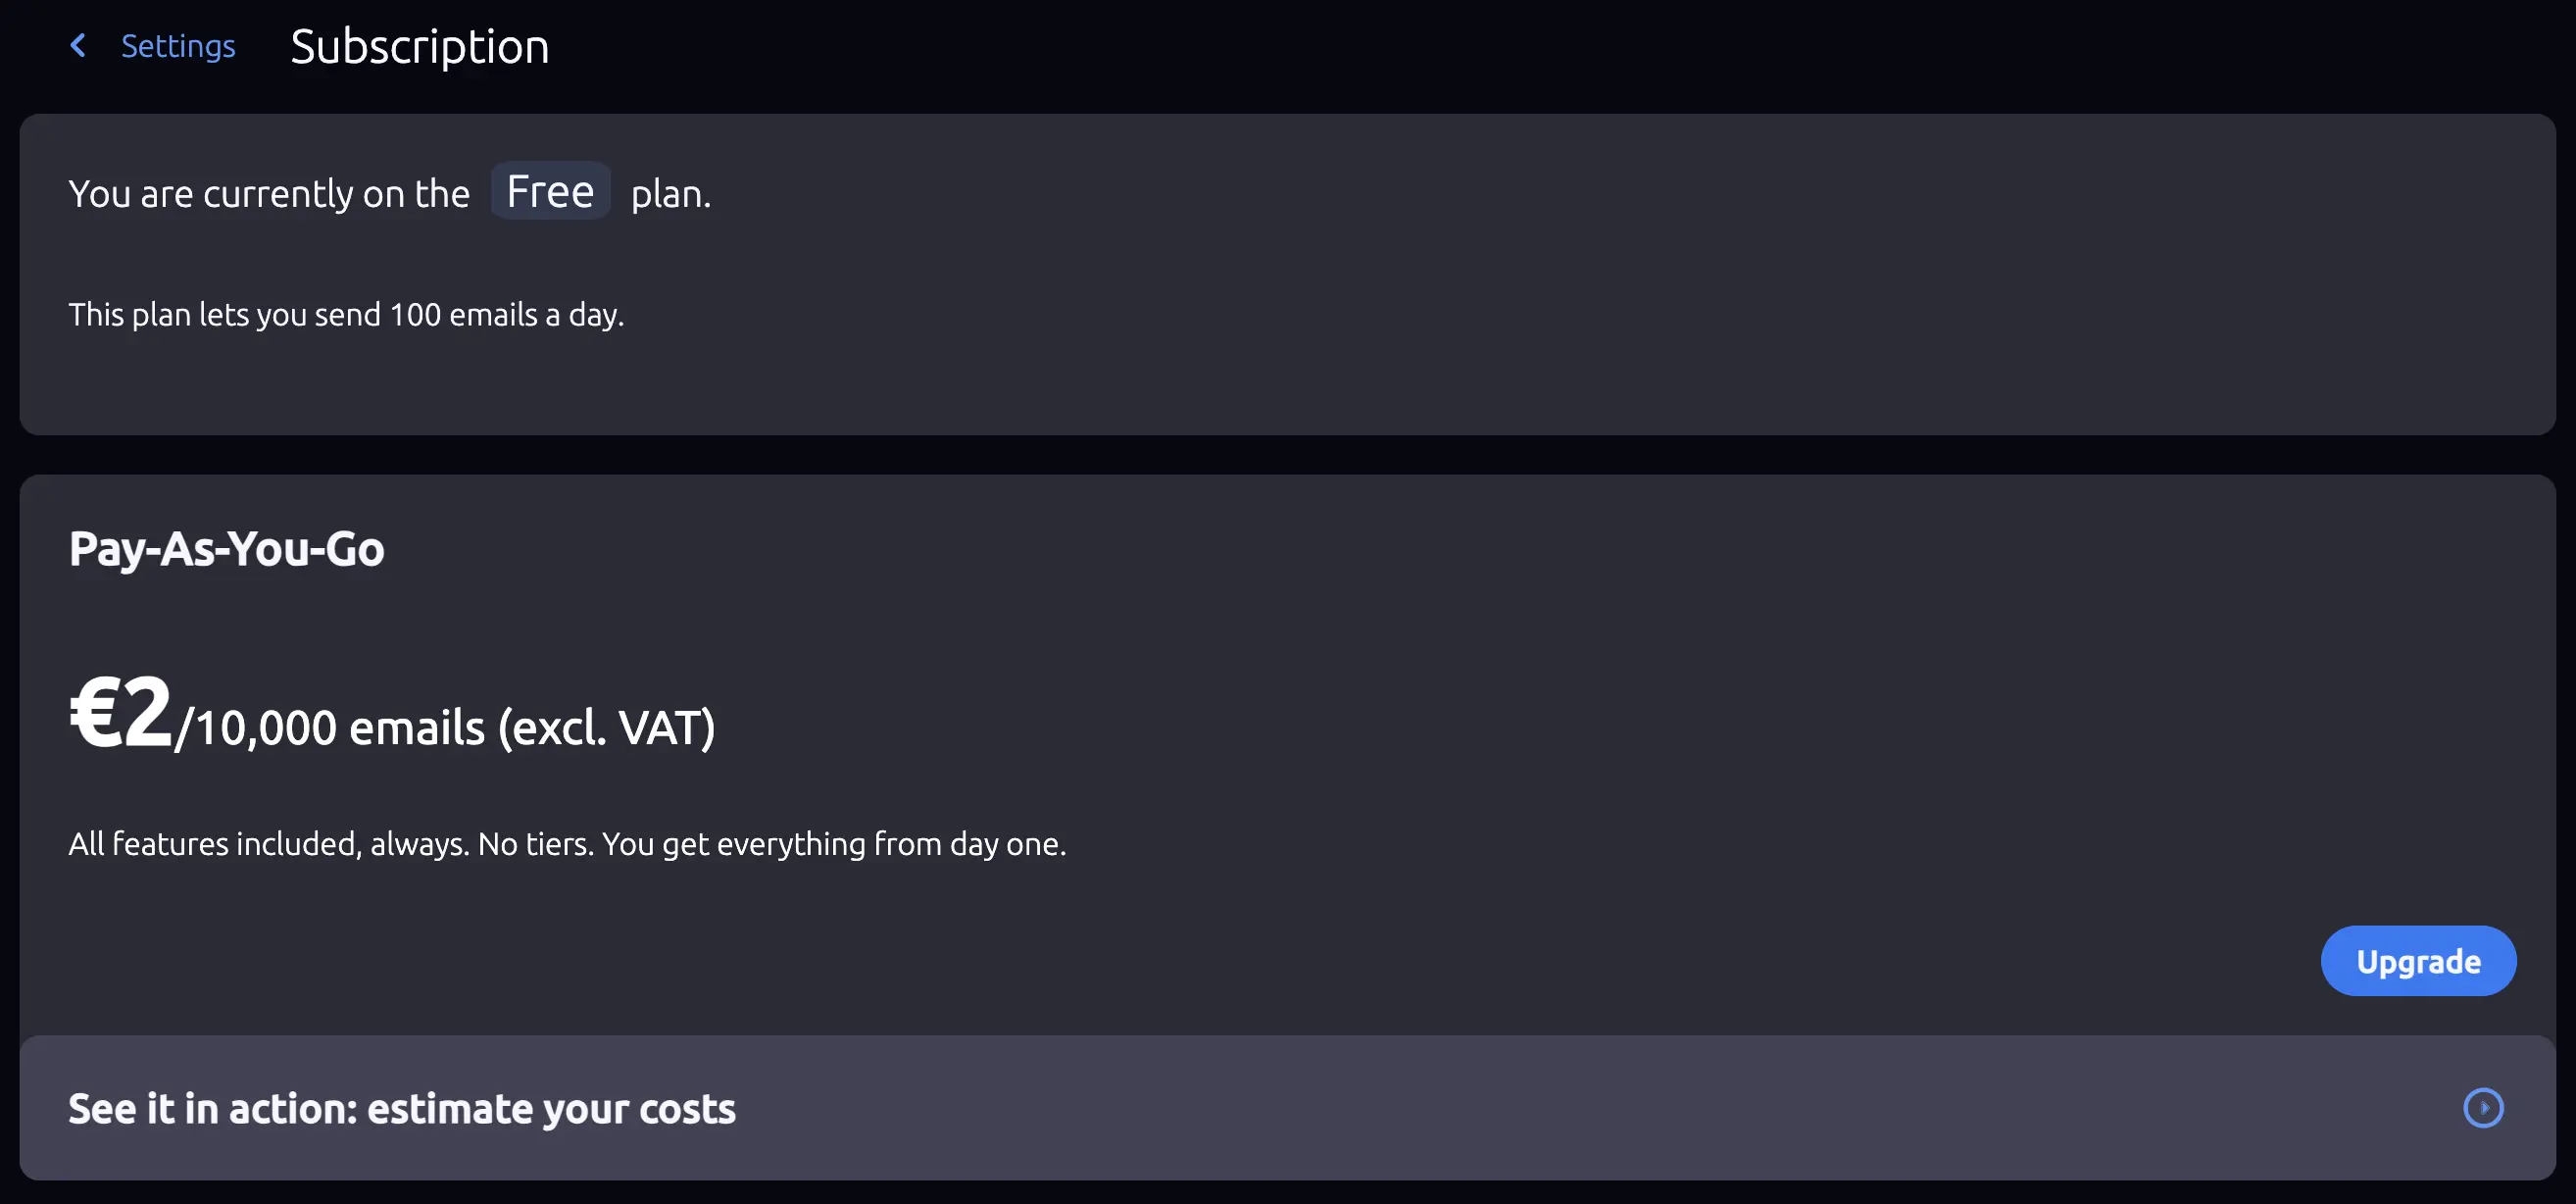The width and height of the screenshot is (2576, 1204).
Task: Tap the Free label pill on the current plan card
Action: 550,190
